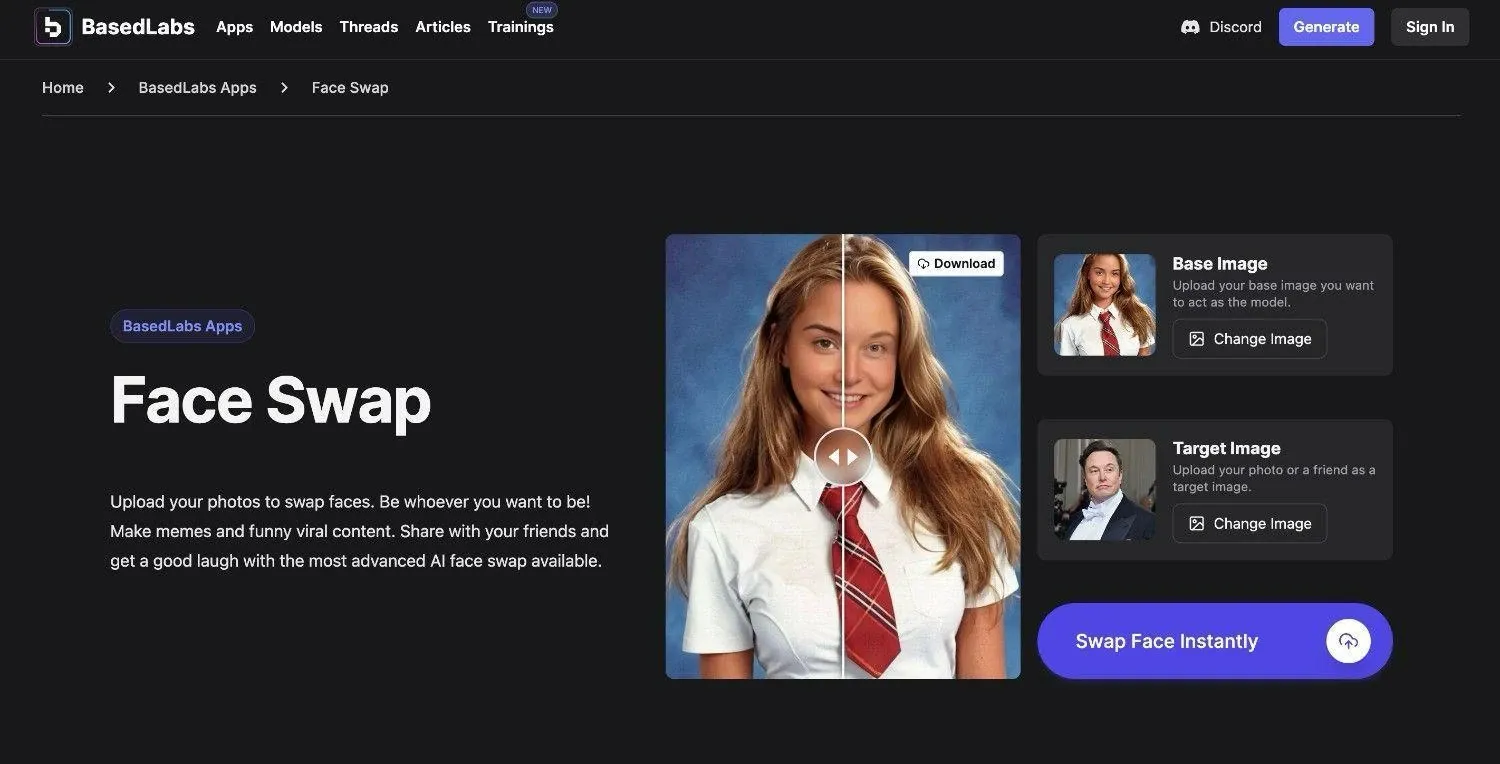The width and height of the screenshot is (1500, 764).
Task: Open the Trainings page
Action: click(x=520, y=27)
